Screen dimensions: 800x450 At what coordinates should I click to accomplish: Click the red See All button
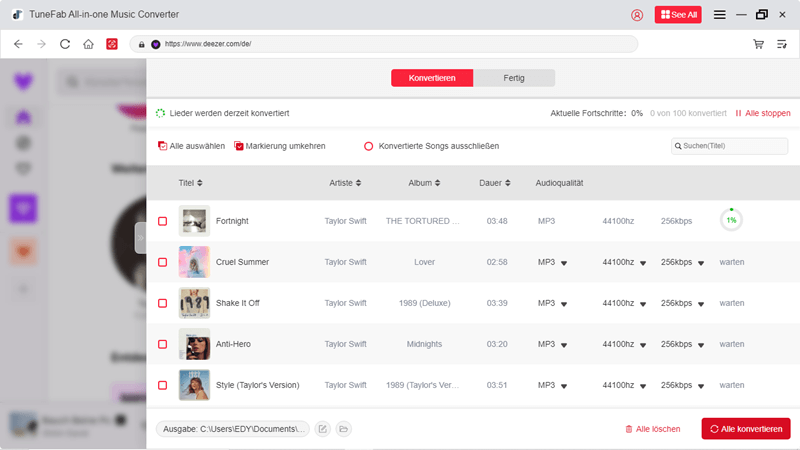(x=678, y=15)
